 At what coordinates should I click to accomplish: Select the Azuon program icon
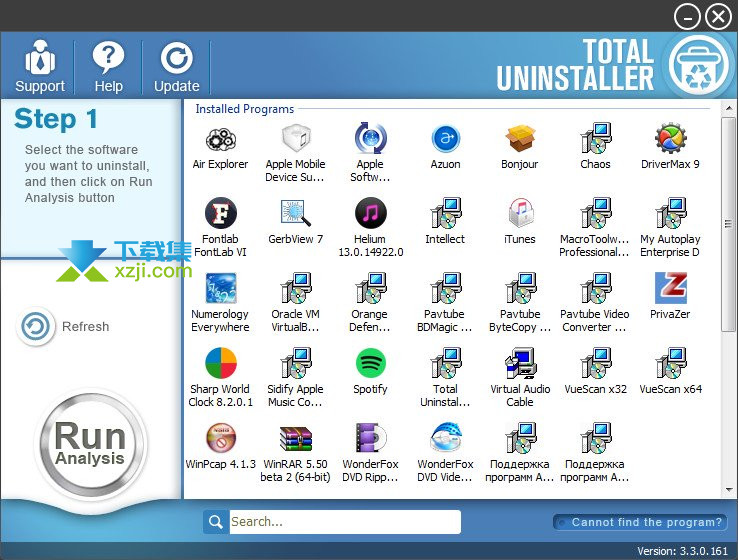tap(445, 139)
